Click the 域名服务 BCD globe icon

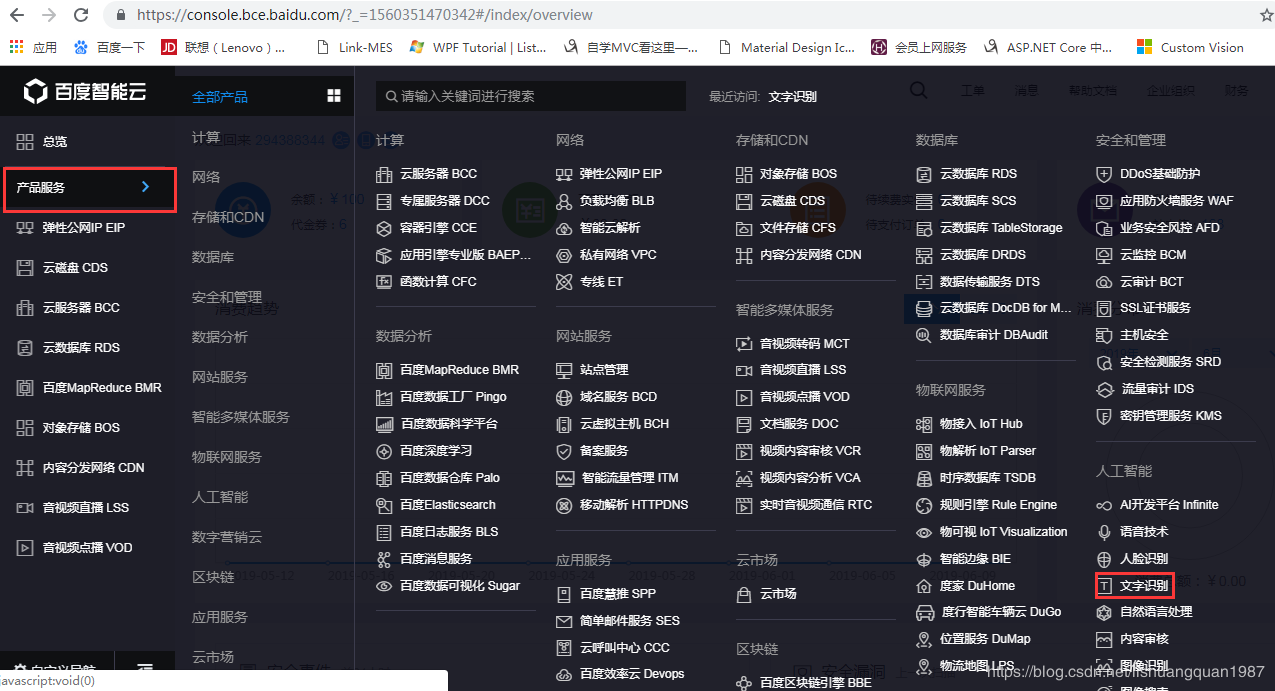[564, 397]
